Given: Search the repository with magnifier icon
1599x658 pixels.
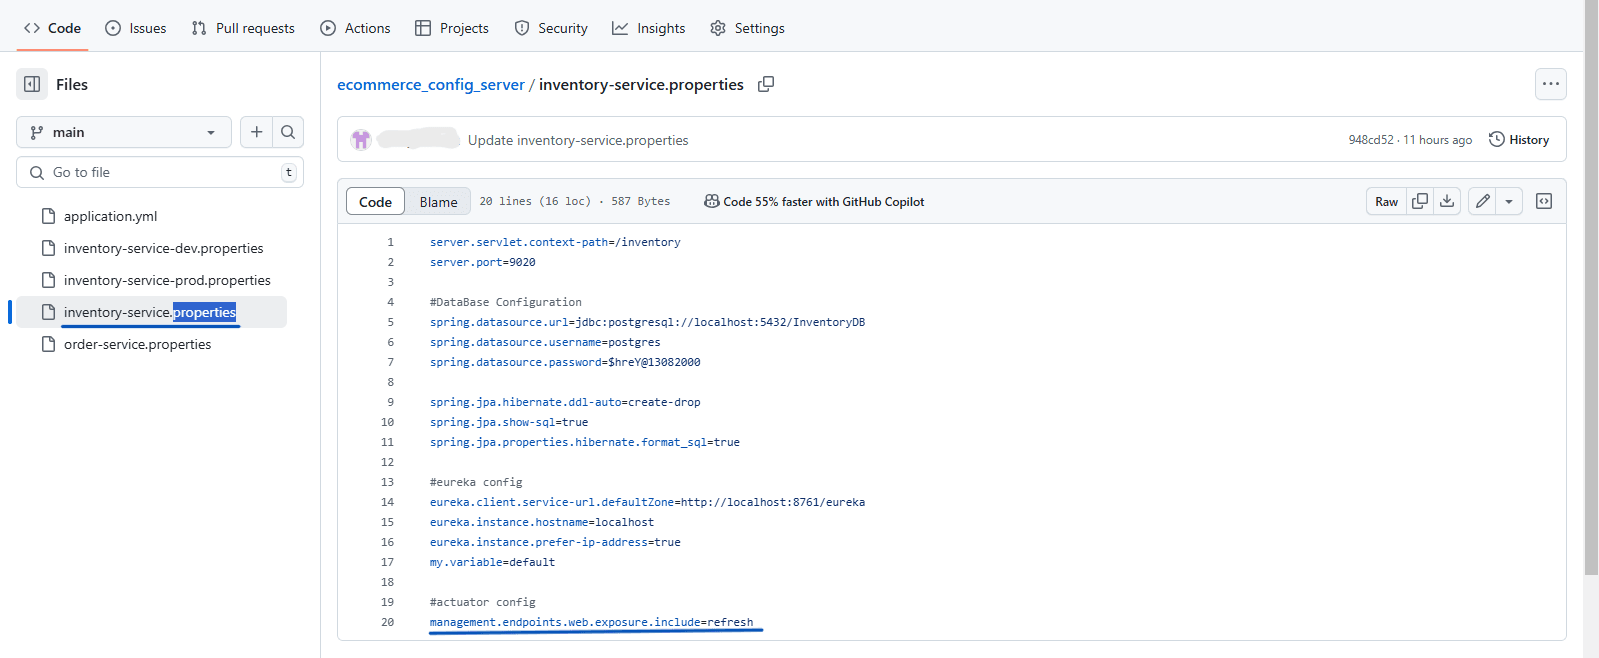Looking at the screenshot, I should 288,132.
